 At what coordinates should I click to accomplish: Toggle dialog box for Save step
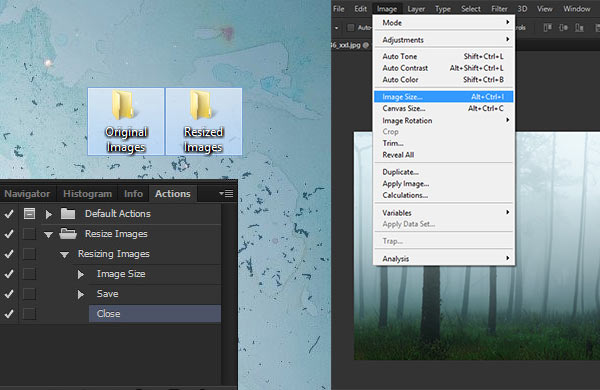tap(29, 294)
